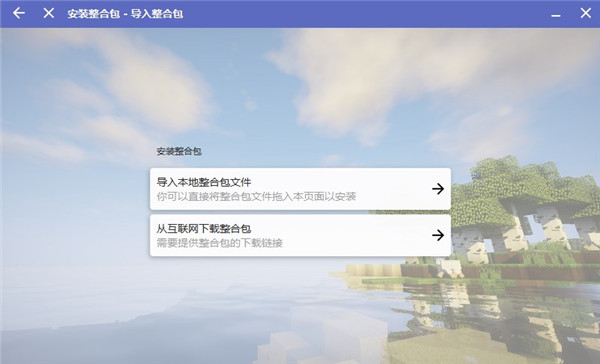Click the 需要提供整合包的下载链接 hint text

pos(219,243)
